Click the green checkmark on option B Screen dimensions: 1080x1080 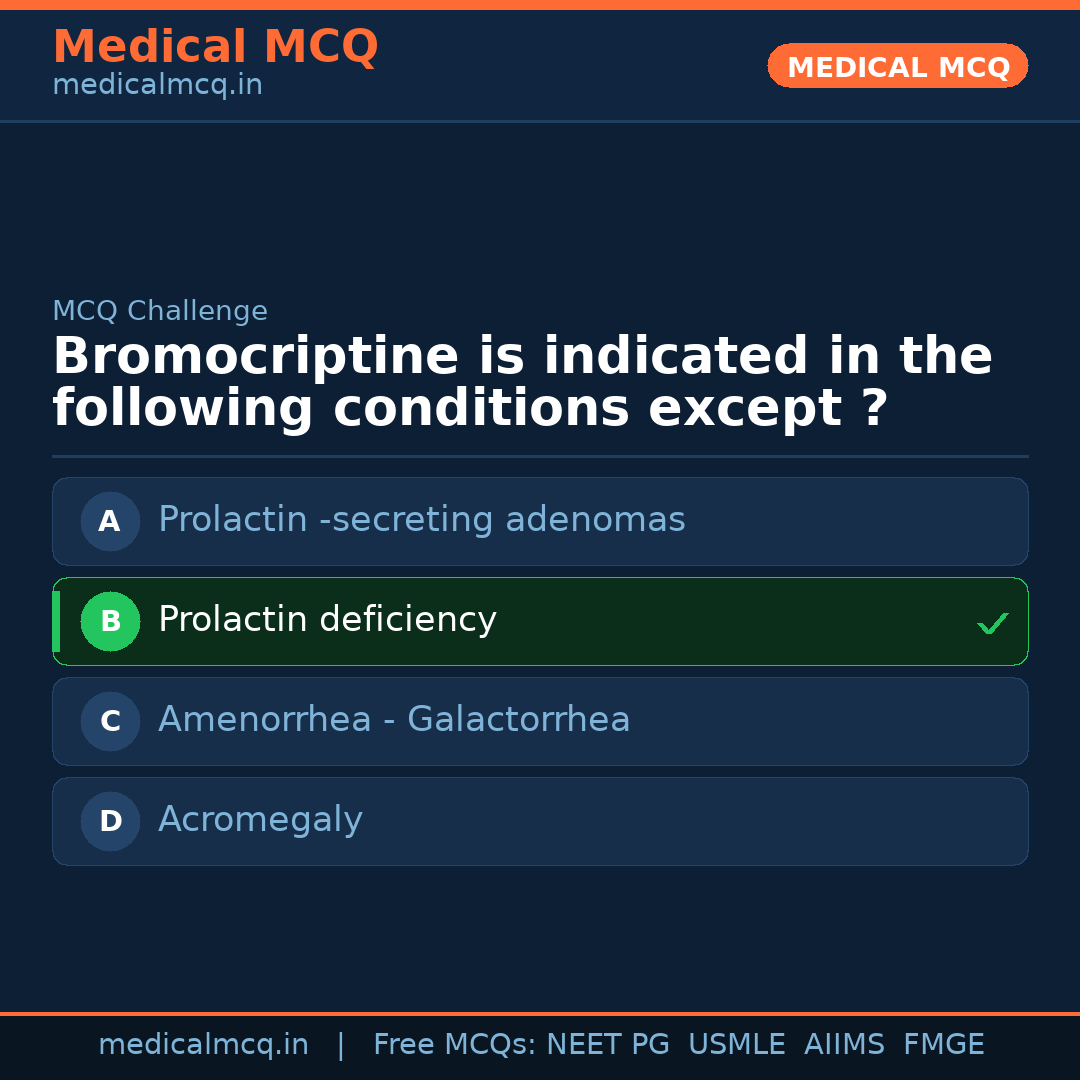click(992, 623)
